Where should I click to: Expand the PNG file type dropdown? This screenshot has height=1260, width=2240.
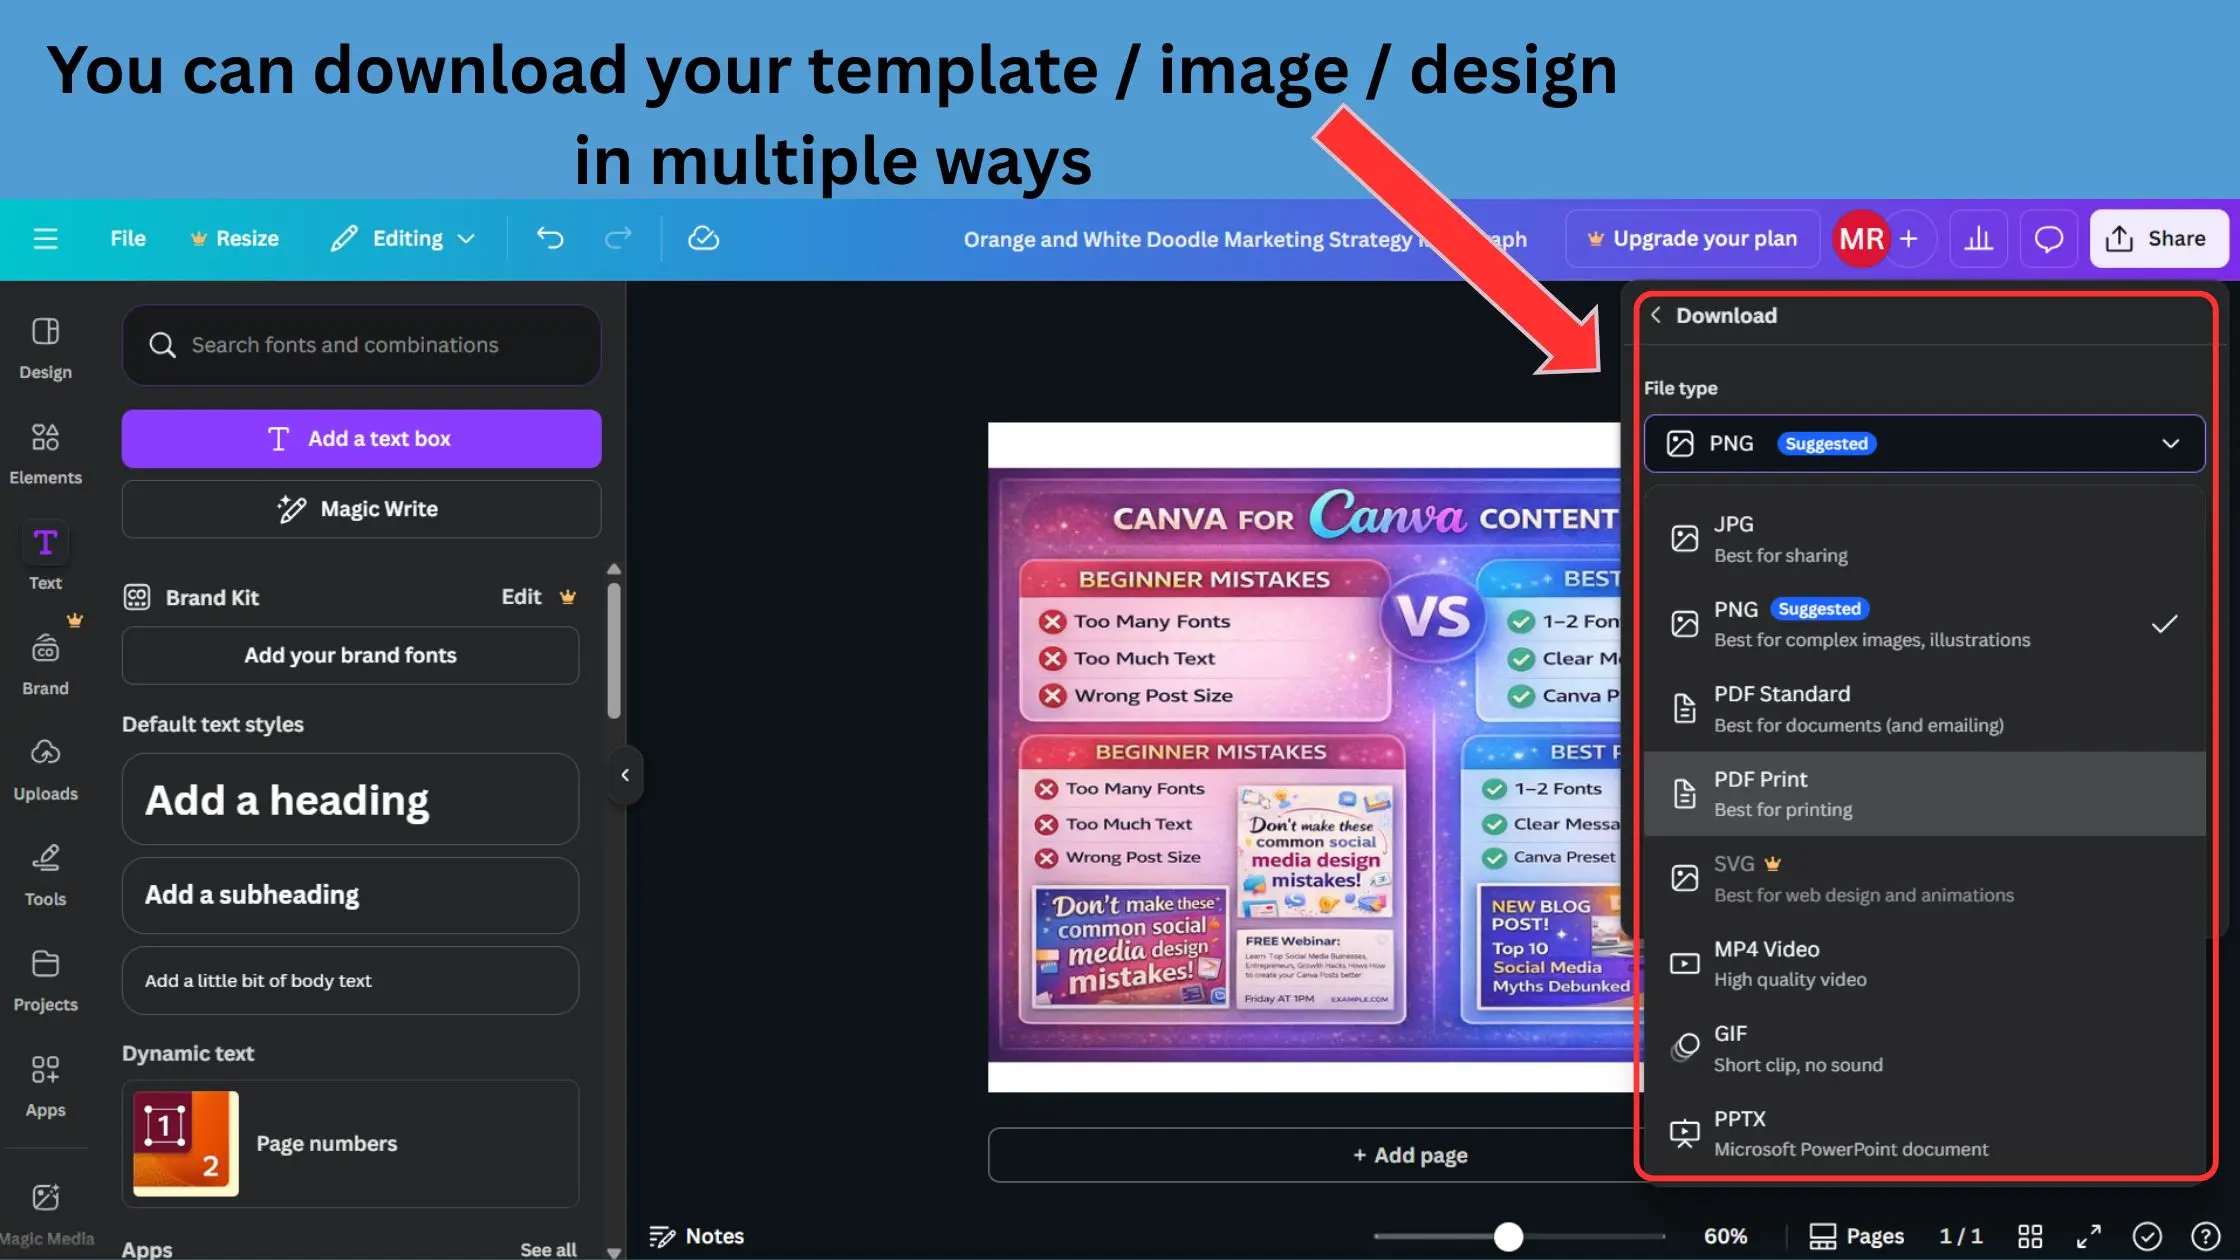(1924, 443)
